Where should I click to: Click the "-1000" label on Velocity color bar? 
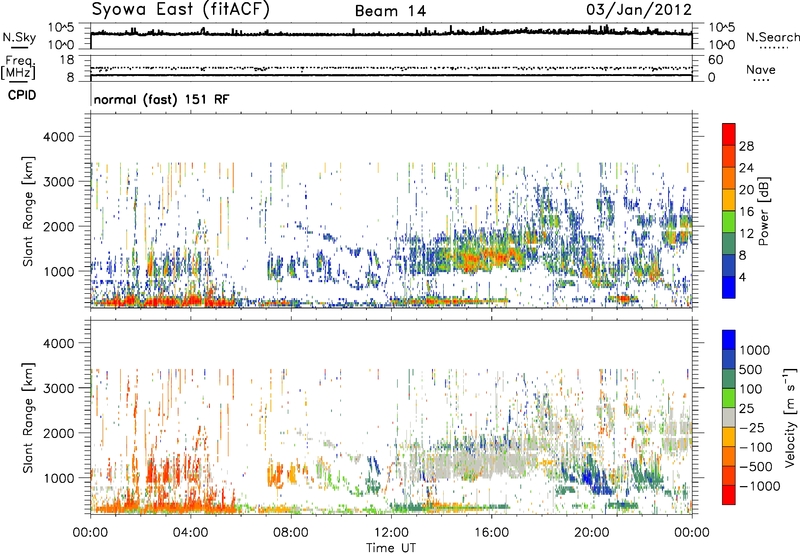[760, 486]
